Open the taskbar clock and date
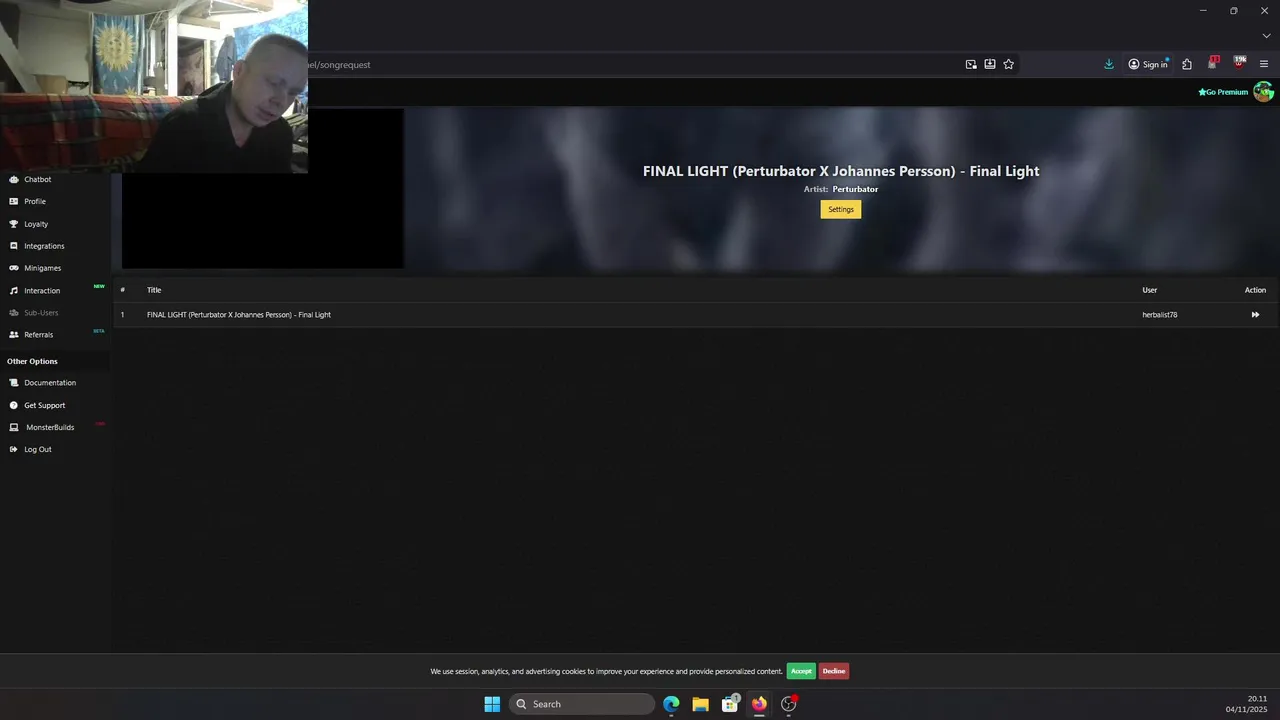This screenshot has width=1280, height=720. pos(1247,704)
